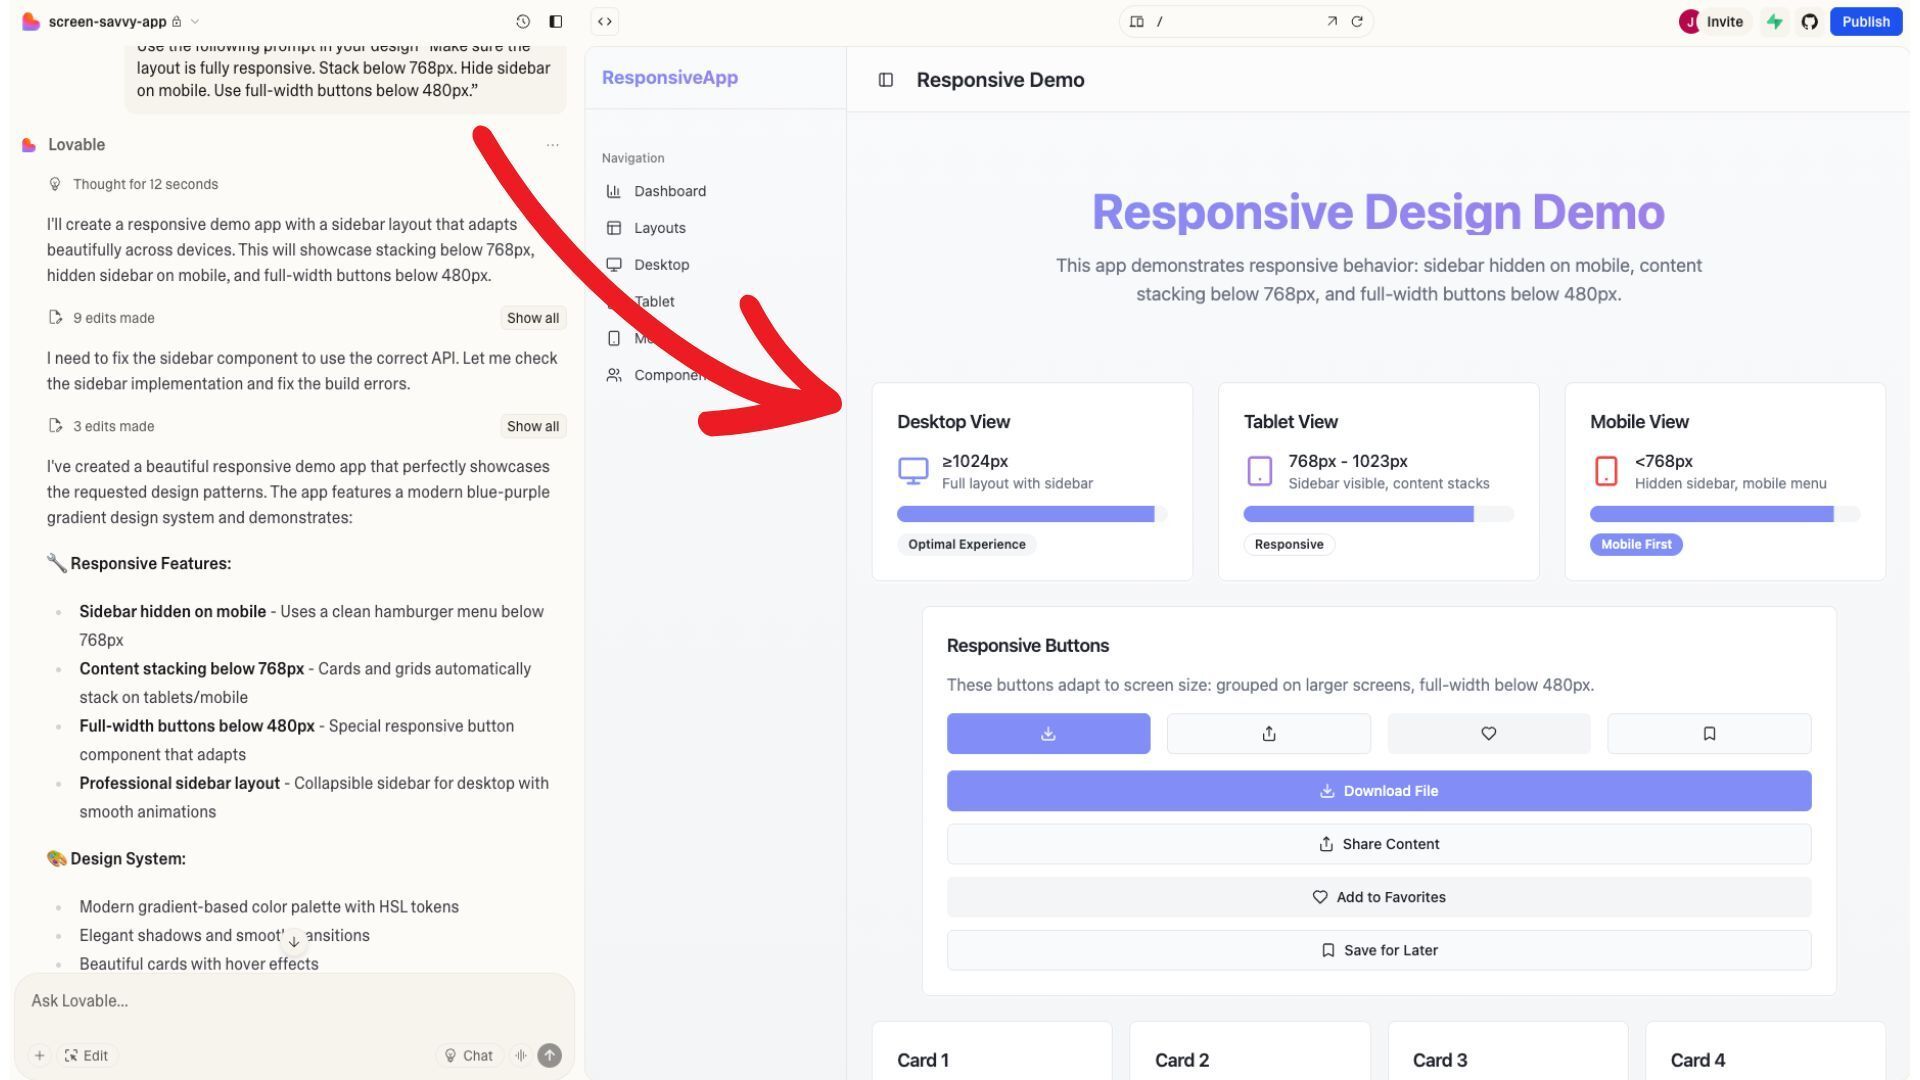
Task: Click the green lightning bolt icon
Action: click(x=1774, y=21)
